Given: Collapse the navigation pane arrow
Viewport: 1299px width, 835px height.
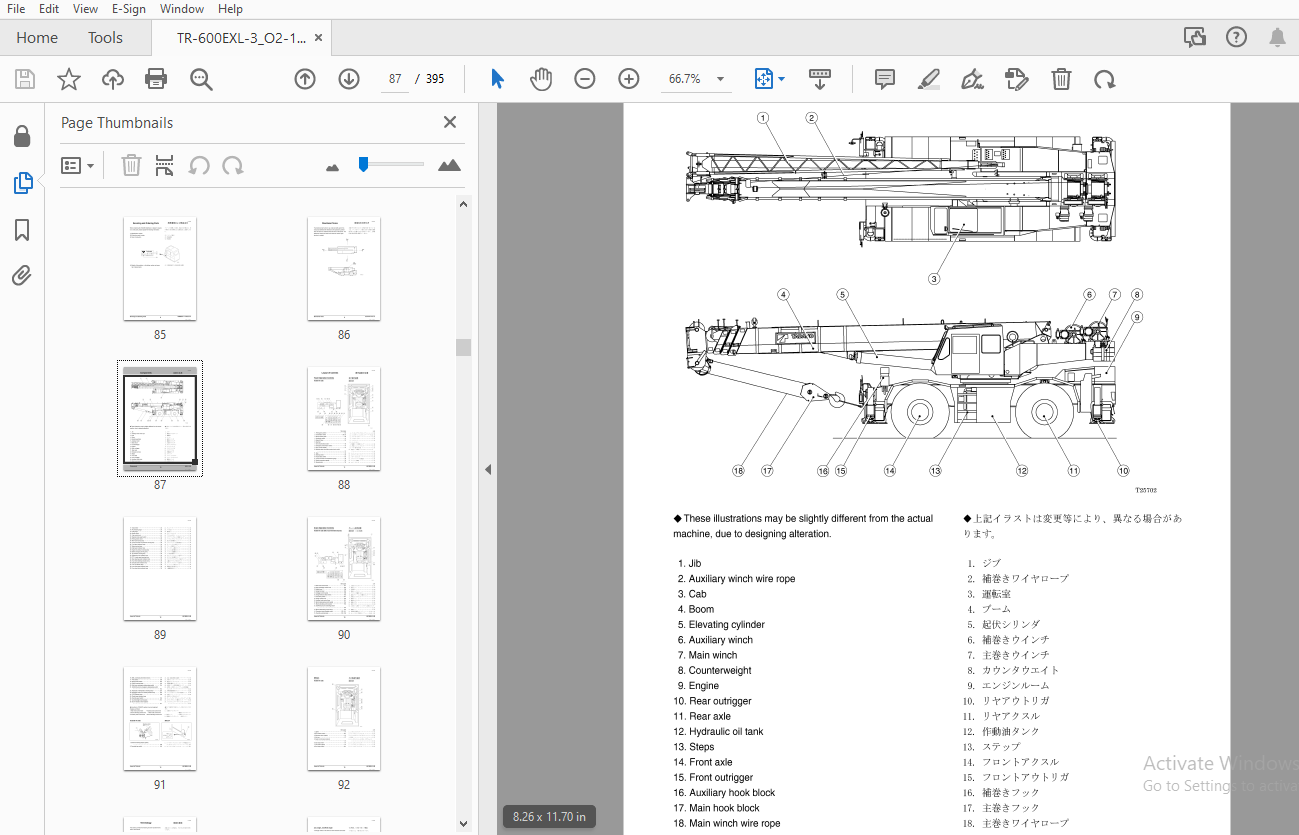Looking at the screenshot, I should [x=488, y=469].
